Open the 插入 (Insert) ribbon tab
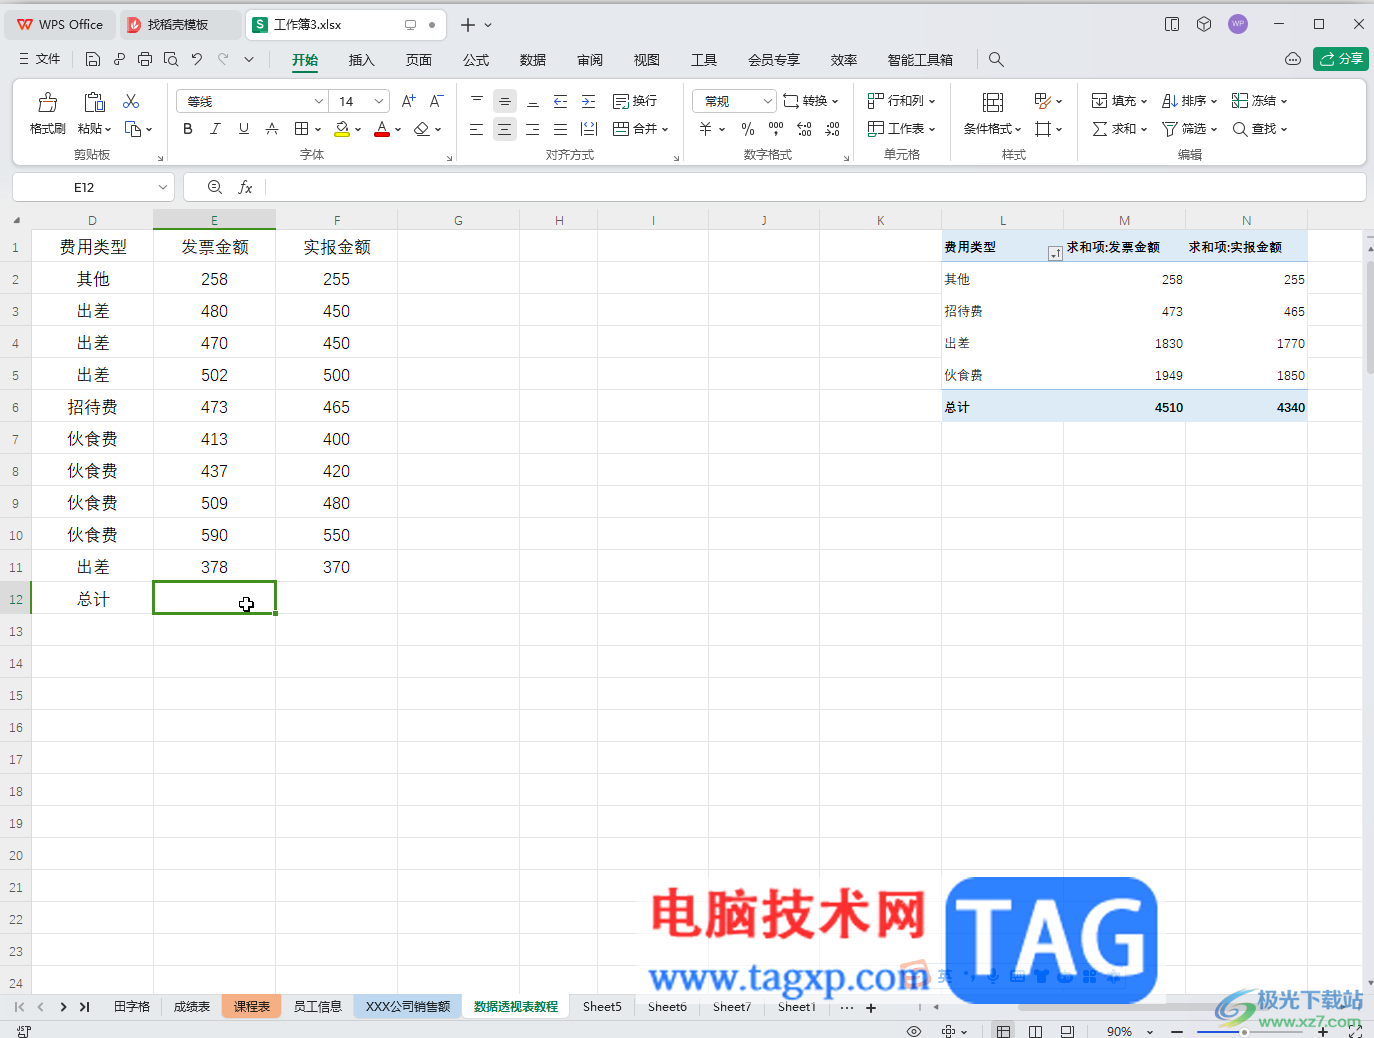The image size is (1374, 1038). coord(361,60)
